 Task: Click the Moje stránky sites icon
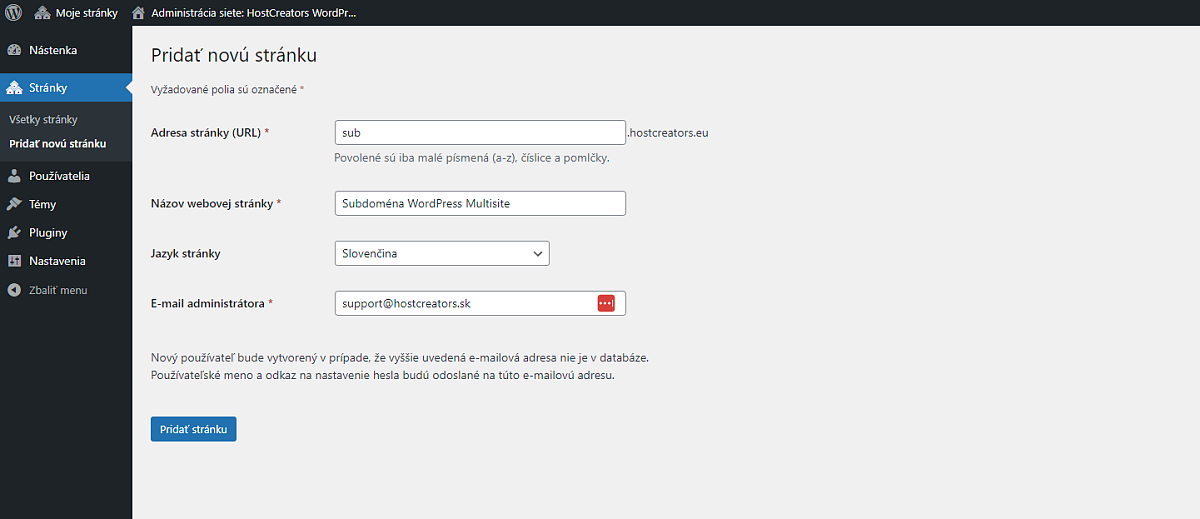(x=42, y=13)
